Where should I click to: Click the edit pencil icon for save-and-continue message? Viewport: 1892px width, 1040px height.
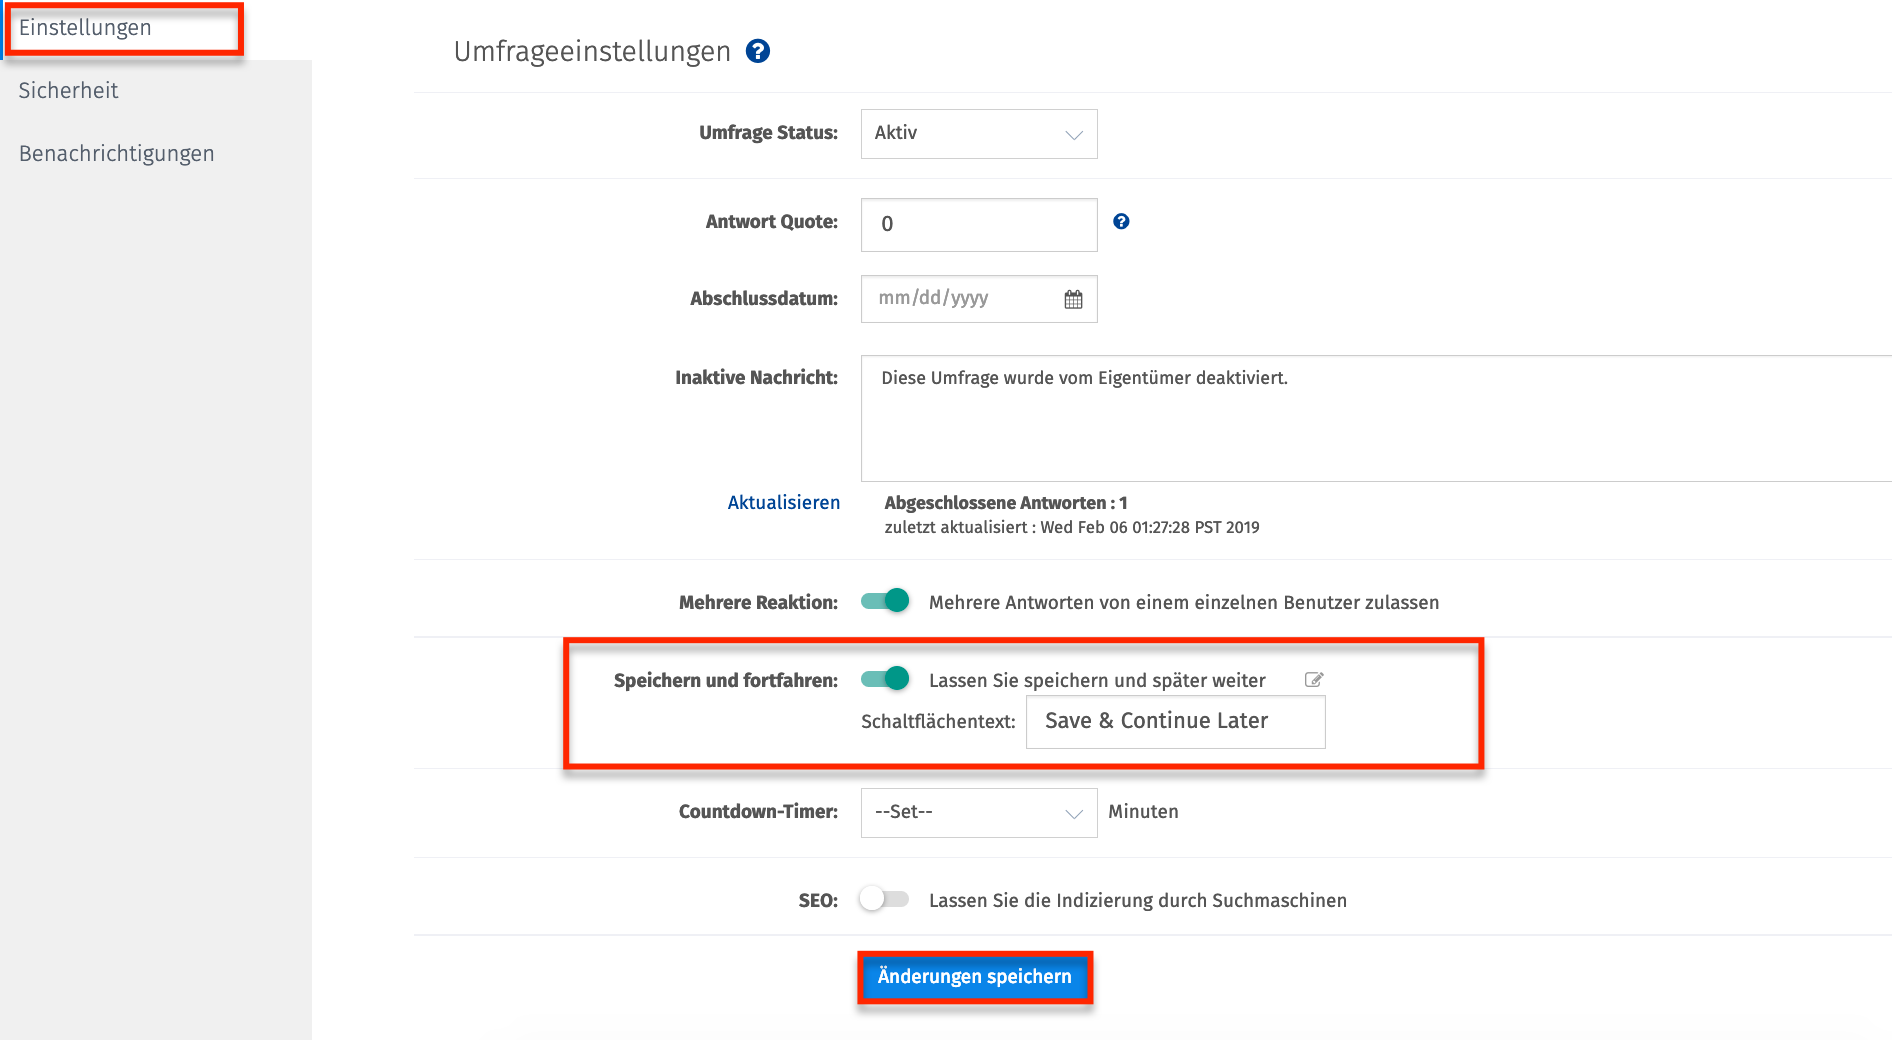click(1314, 679)
